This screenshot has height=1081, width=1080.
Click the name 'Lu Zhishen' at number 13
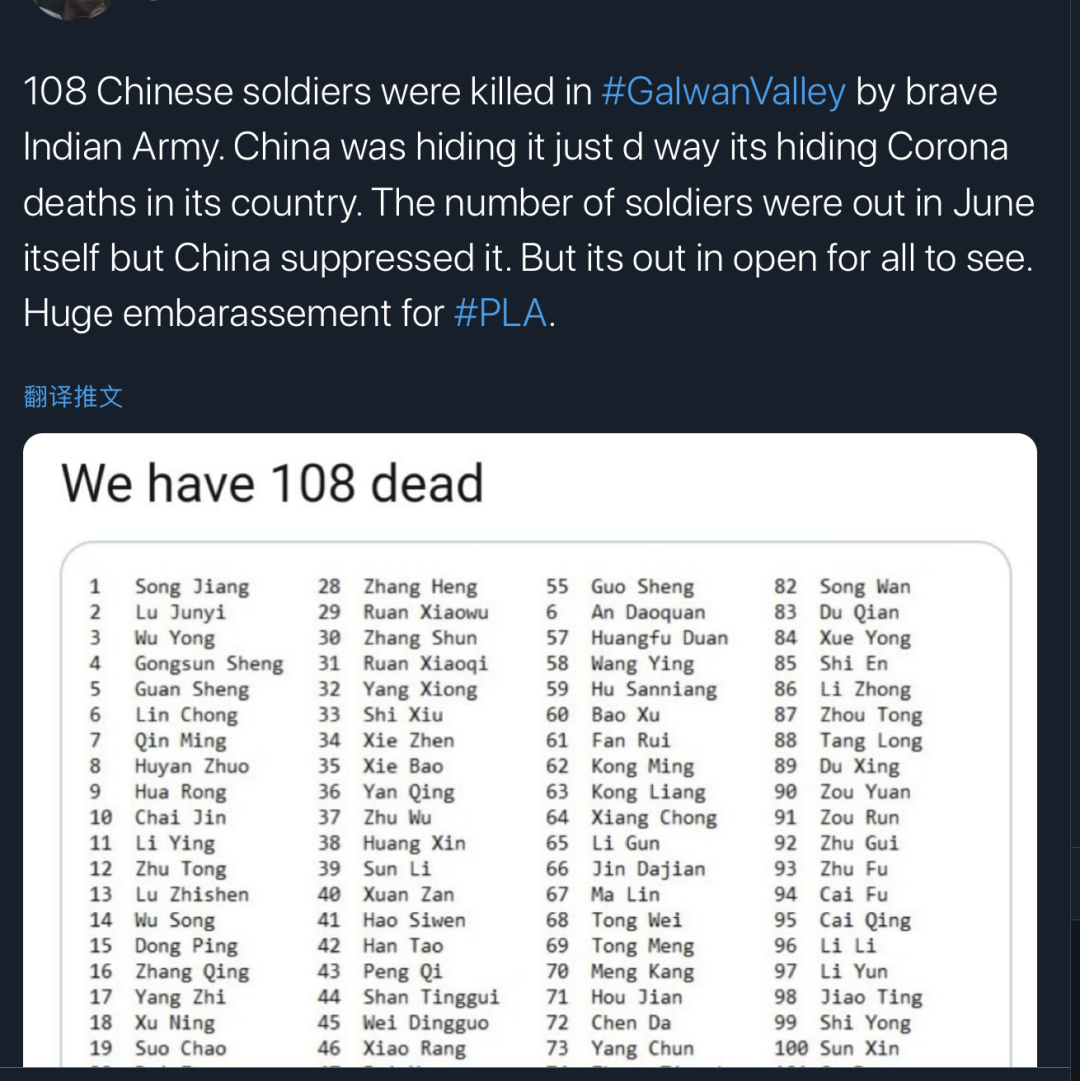[192, 895]
